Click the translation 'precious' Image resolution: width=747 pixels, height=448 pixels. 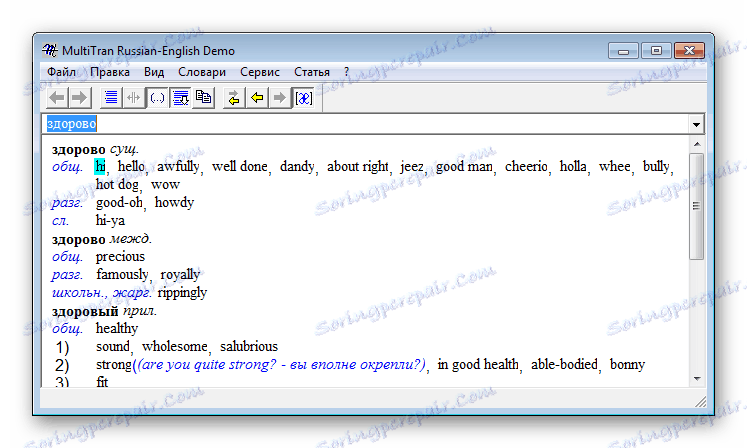tap(120, 256)
